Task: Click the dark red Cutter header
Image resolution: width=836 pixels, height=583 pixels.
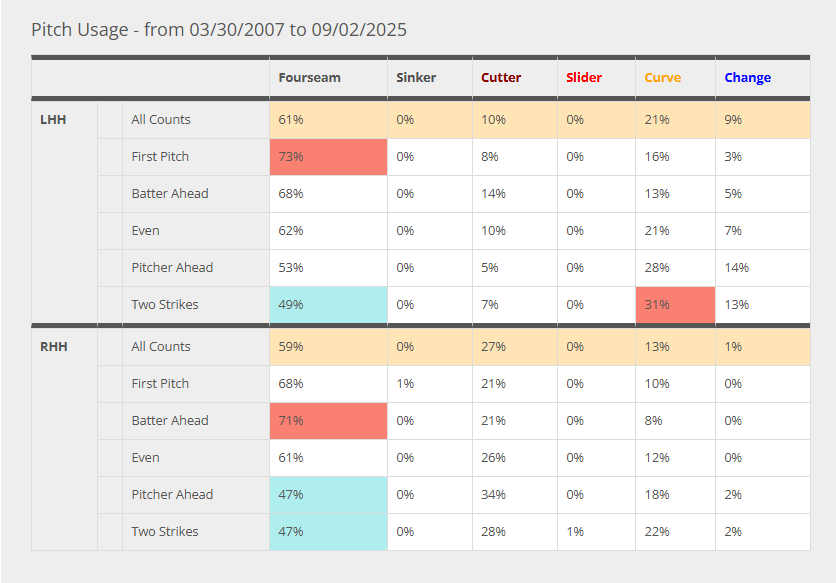Action: point(501,77)
